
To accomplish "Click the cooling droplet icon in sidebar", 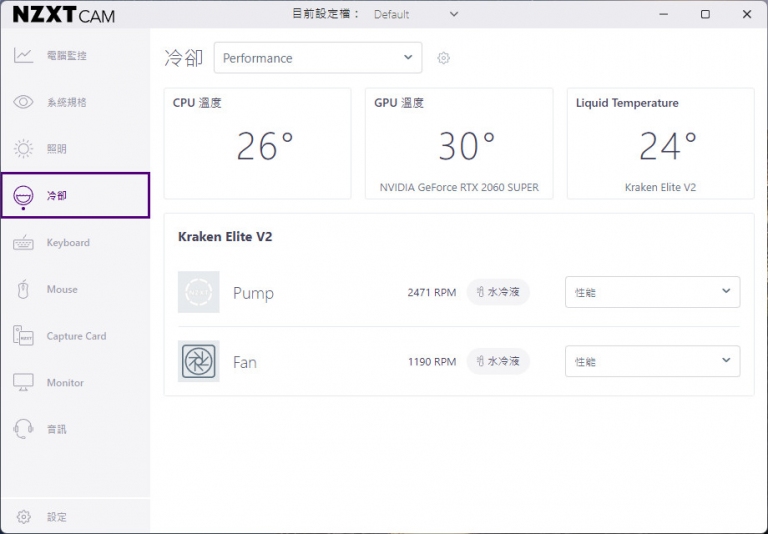I will (23, 196).
